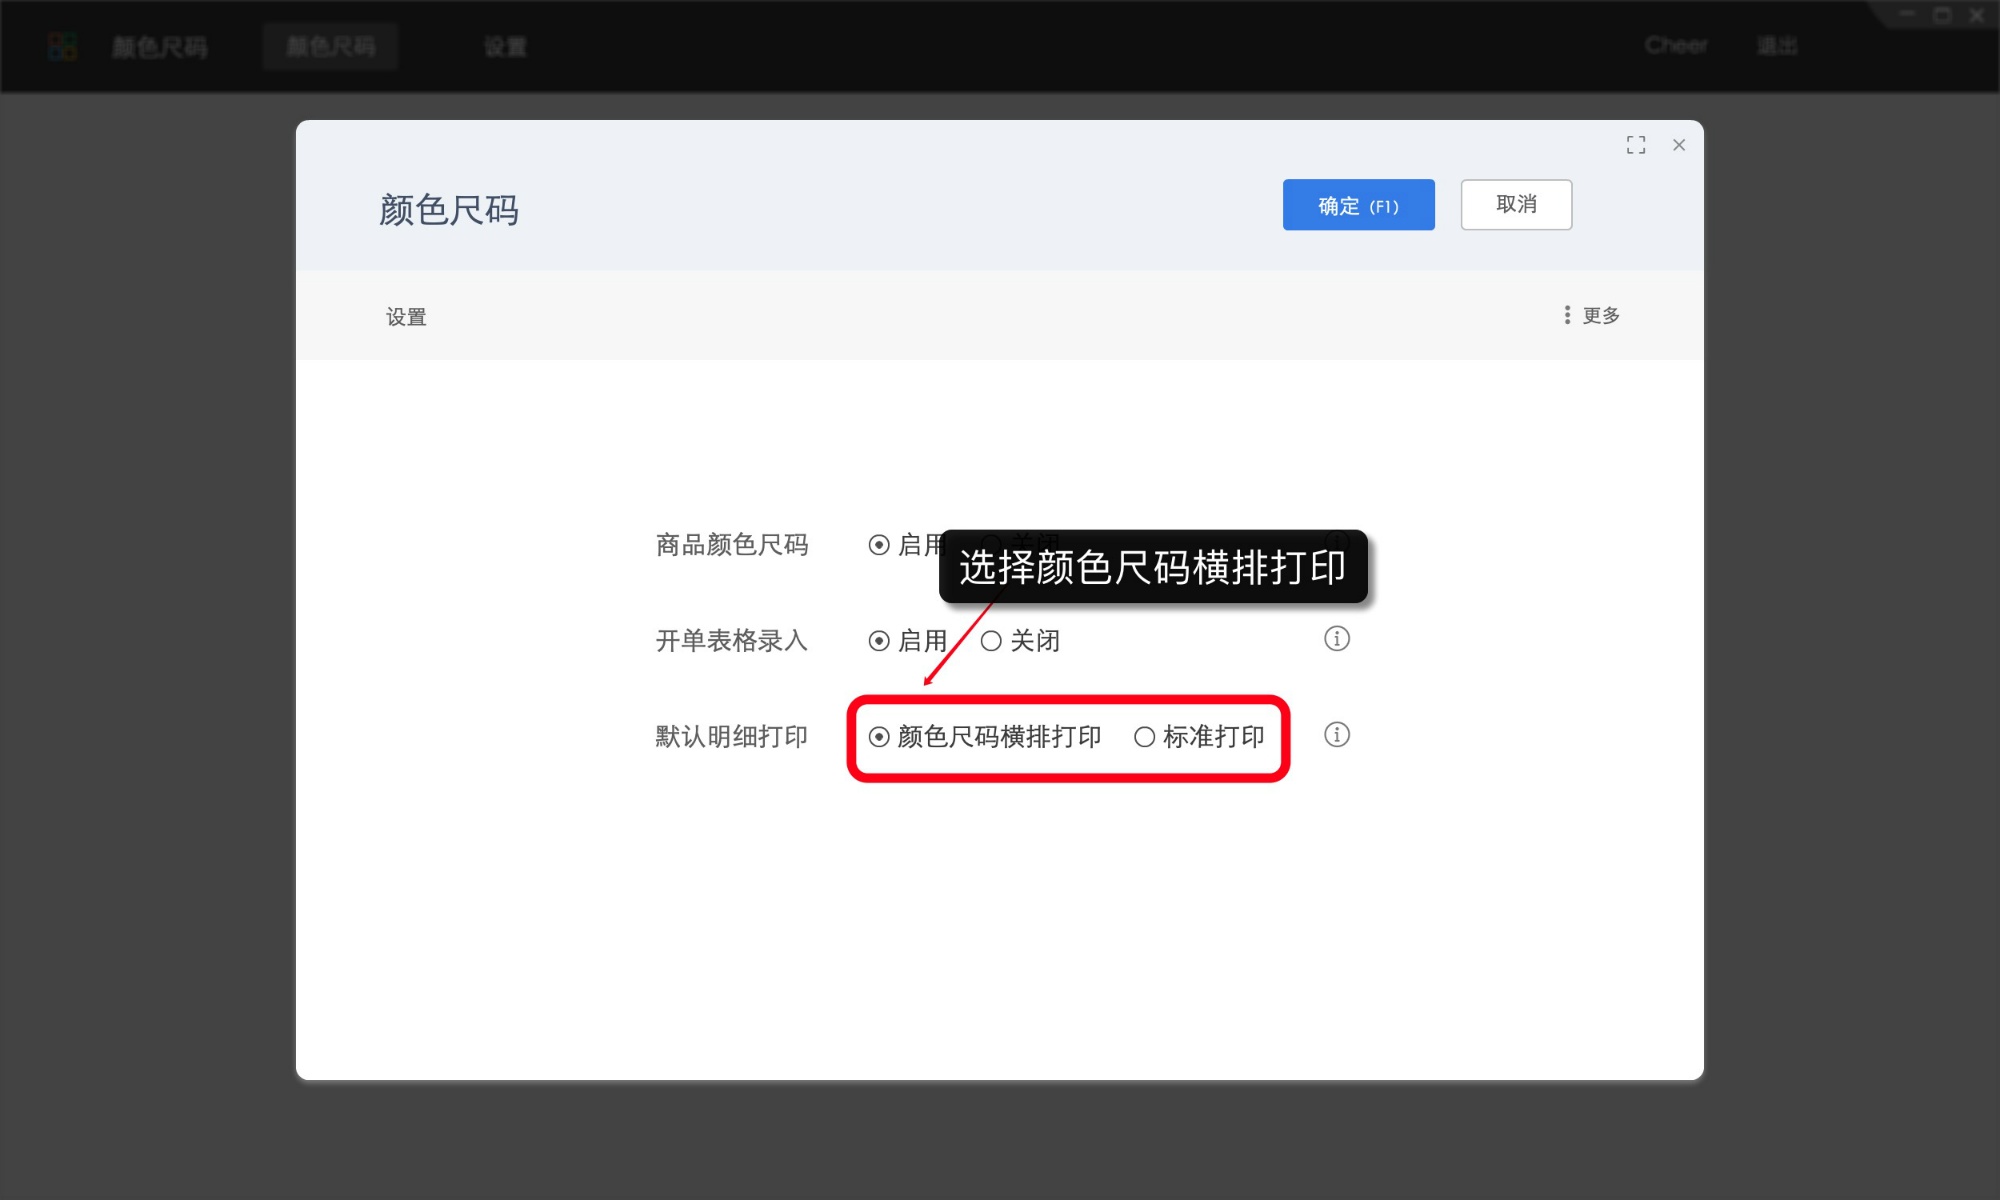This screenshot has height=1200, width=2000.
Task: Click the 退出 logout link in top bar
Action: [1777, 45]
